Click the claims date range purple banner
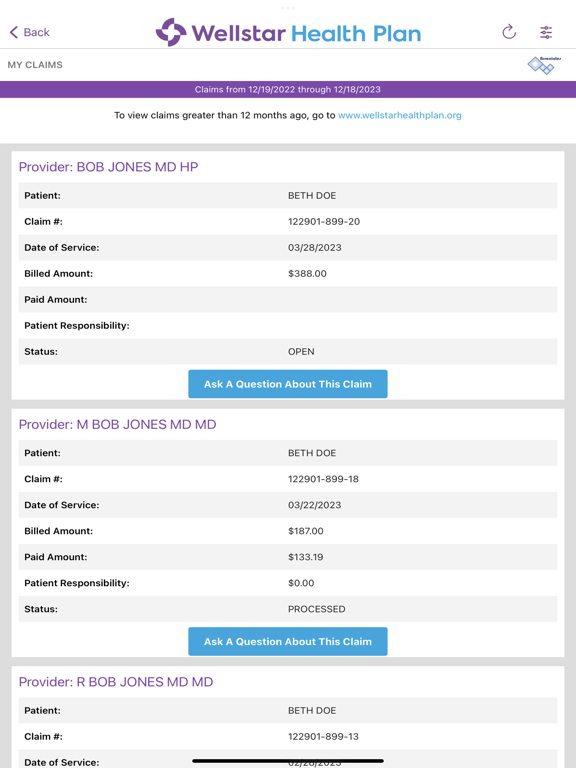 coord(288,90)
